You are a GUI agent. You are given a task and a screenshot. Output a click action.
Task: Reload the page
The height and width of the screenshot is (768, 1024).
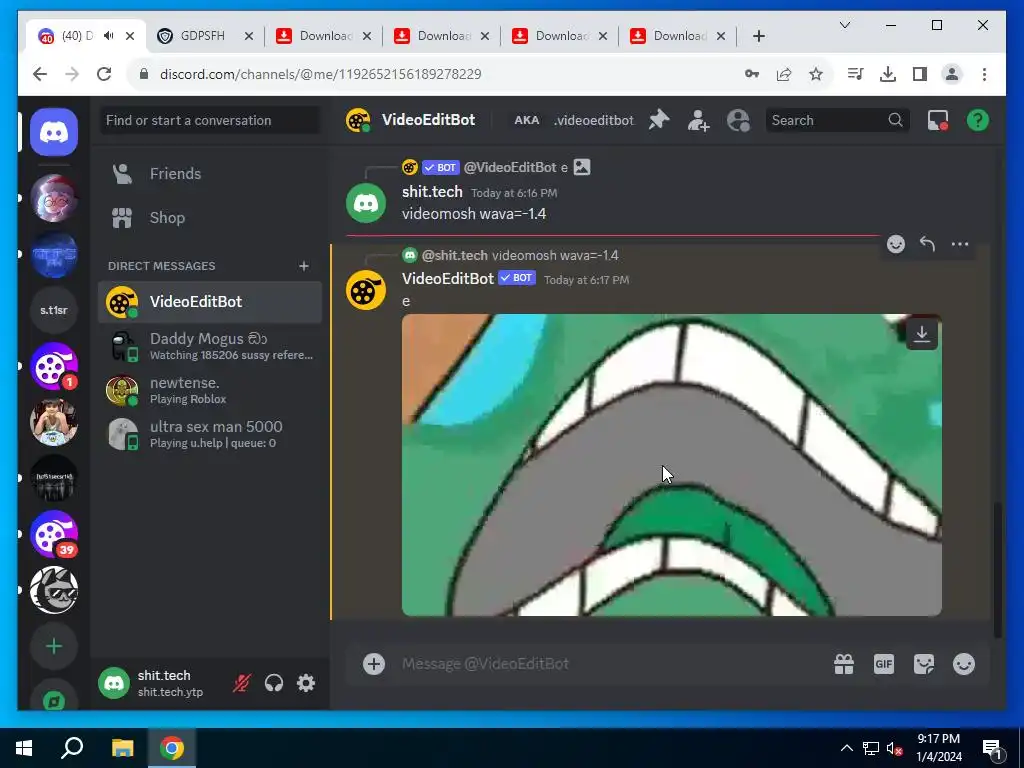(x=104, y=74)
